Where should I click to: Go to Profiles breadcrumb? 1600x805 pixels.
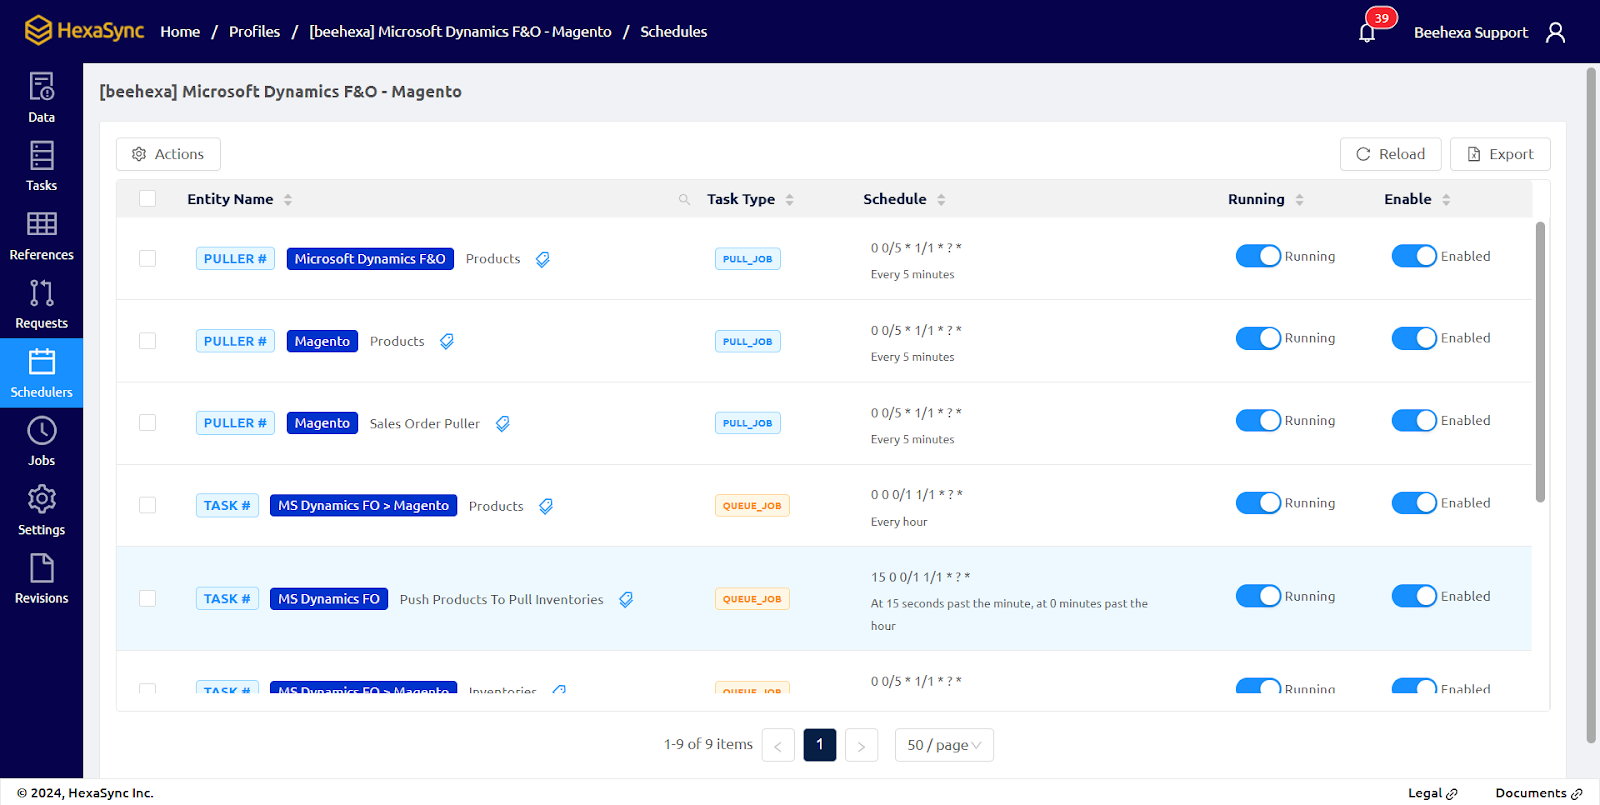tap(254, 32)
